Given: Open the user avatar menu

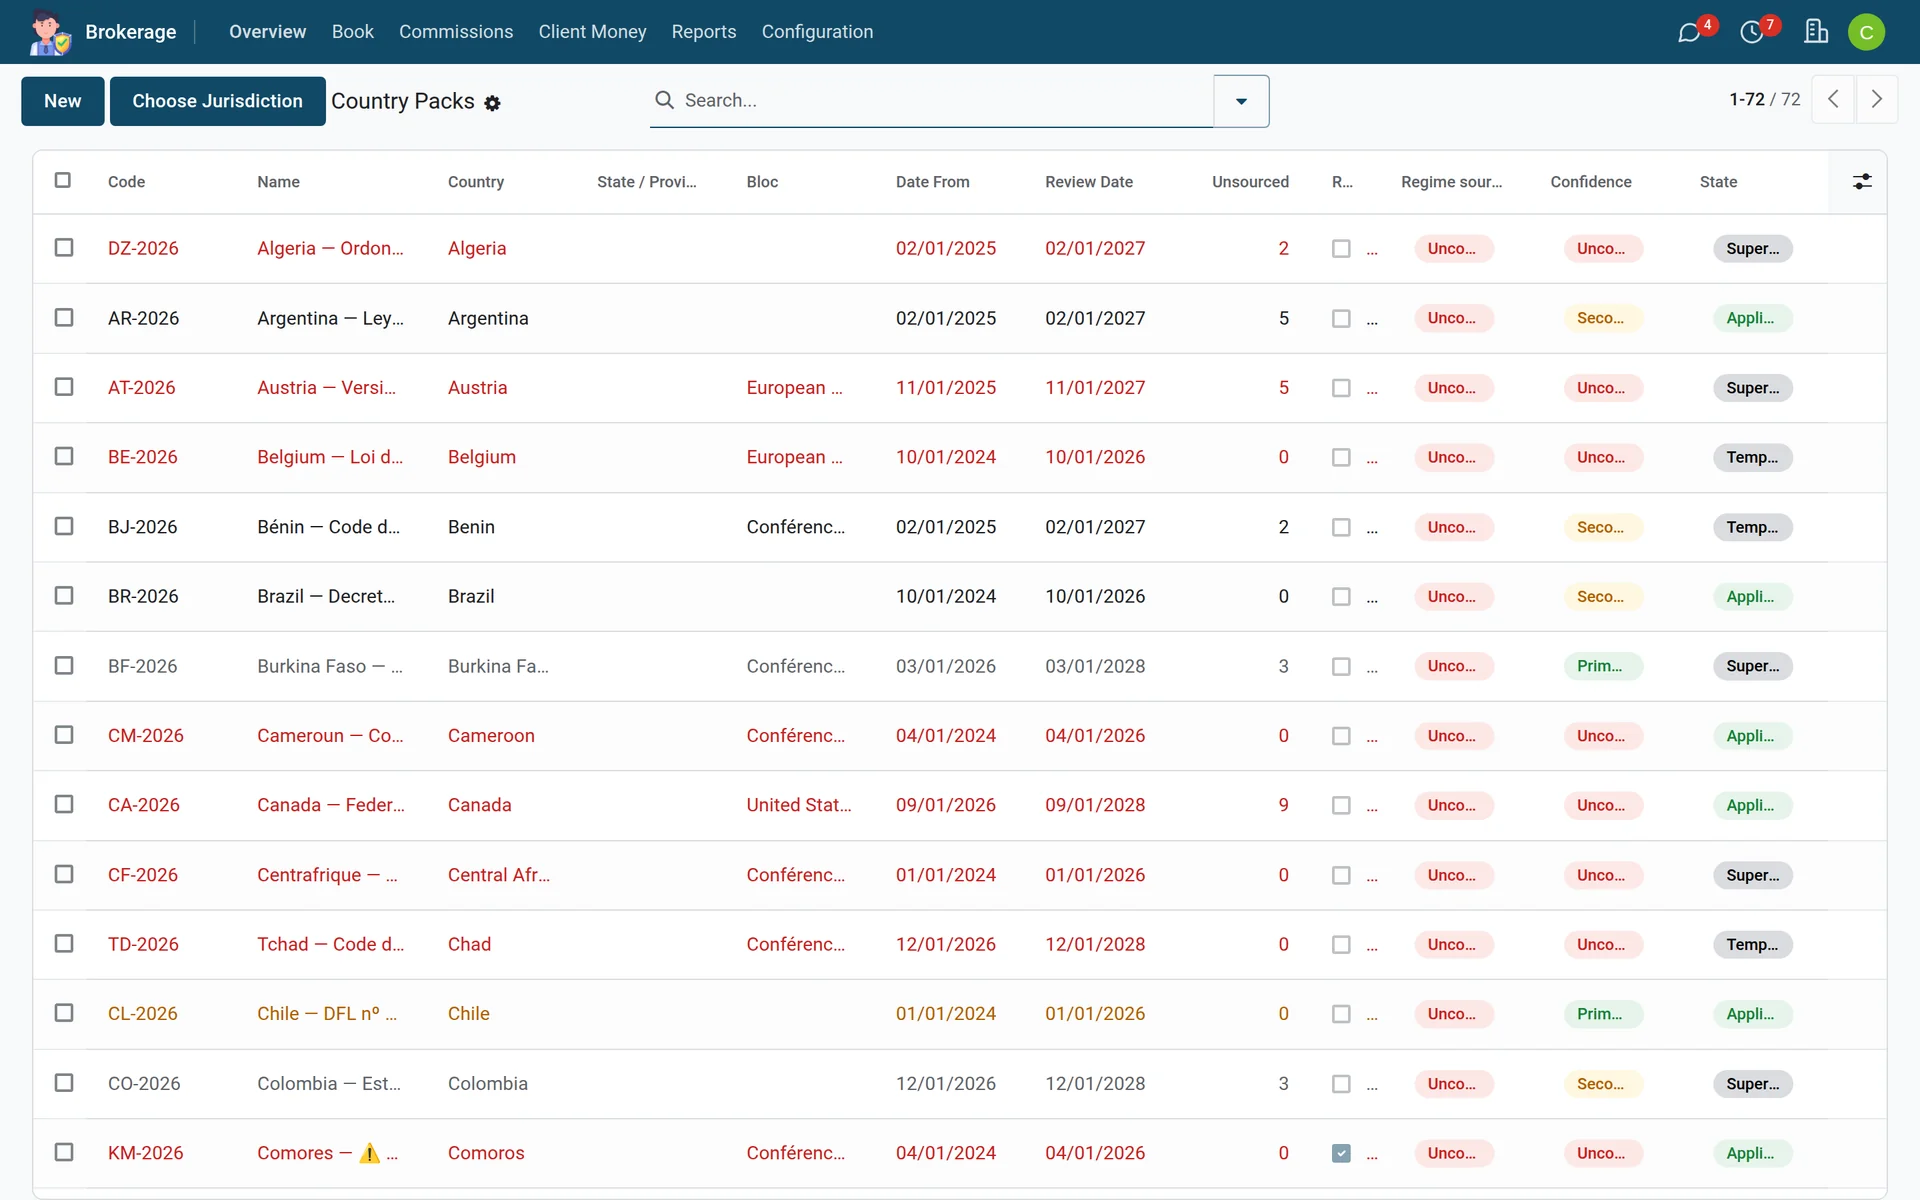Looking at the screenshot, I should [x=1866, y=32].
